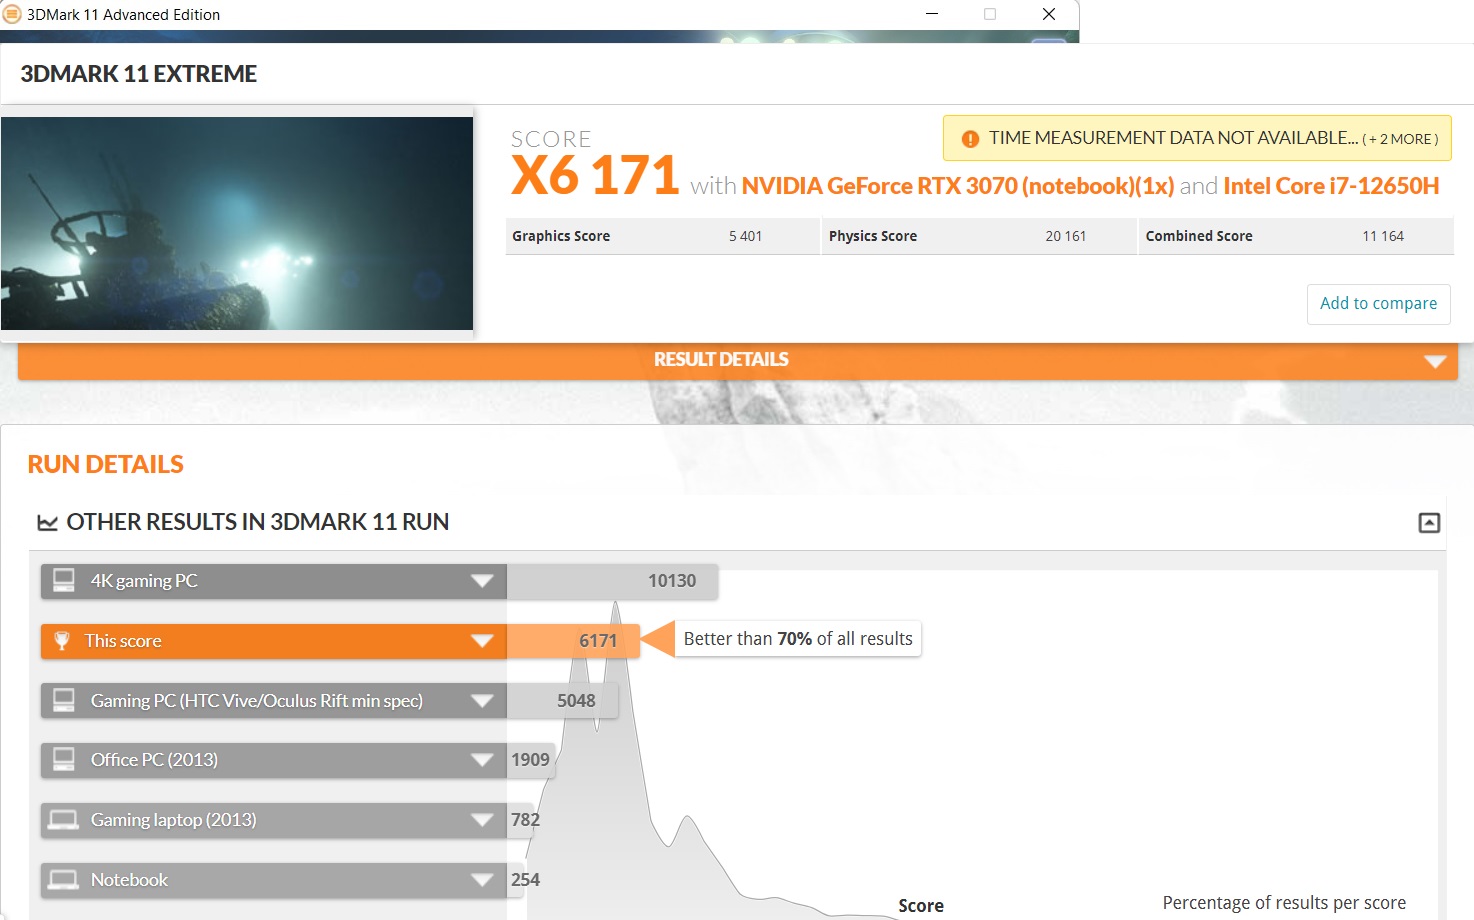The height and width of the screenshot is (920, 1474).
Task: Click the 4K gaming PC monitor icon
Action: pyautogui.click(x=64, y=581)
